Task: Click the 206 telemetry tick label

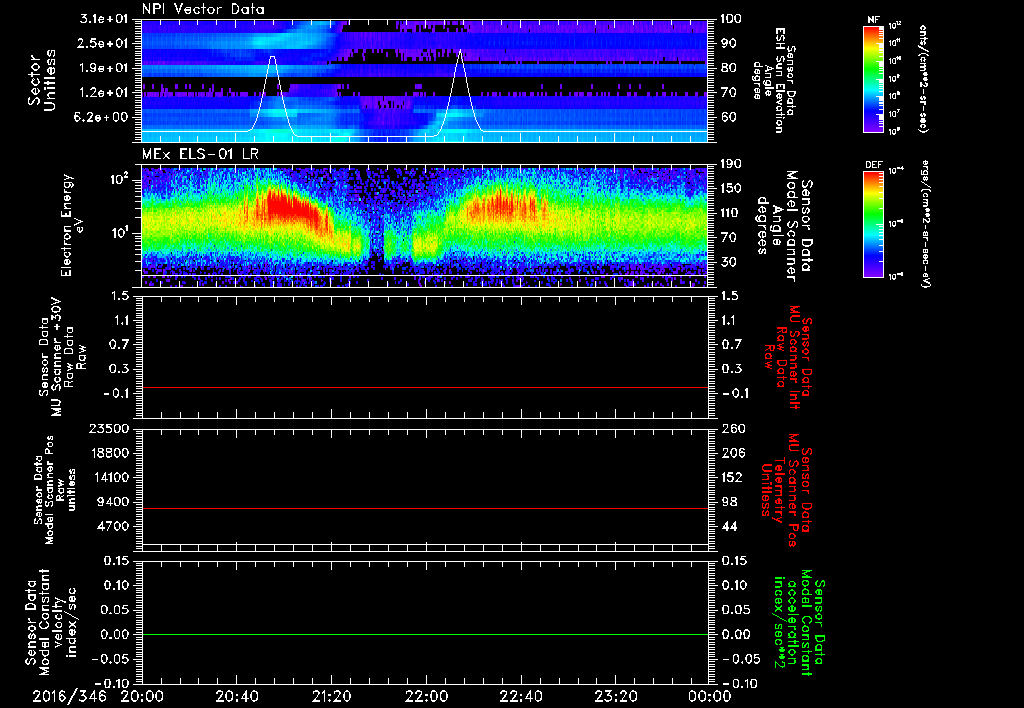Action: pos(732,453)
